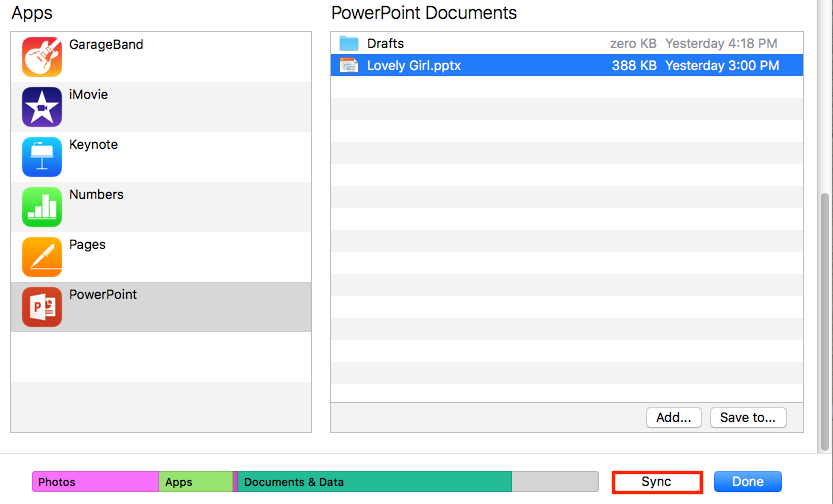
Task: Select the Keynote app icon
Action: 42,157
